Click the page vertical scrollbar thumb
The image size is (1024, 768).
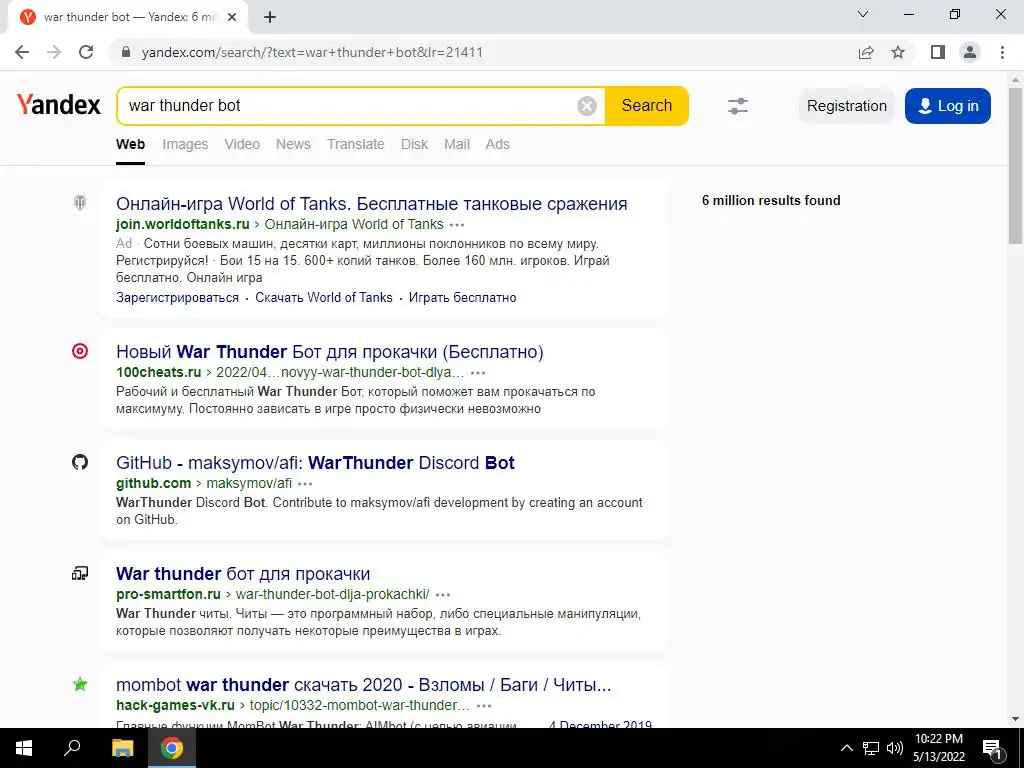click(1015, 165)
